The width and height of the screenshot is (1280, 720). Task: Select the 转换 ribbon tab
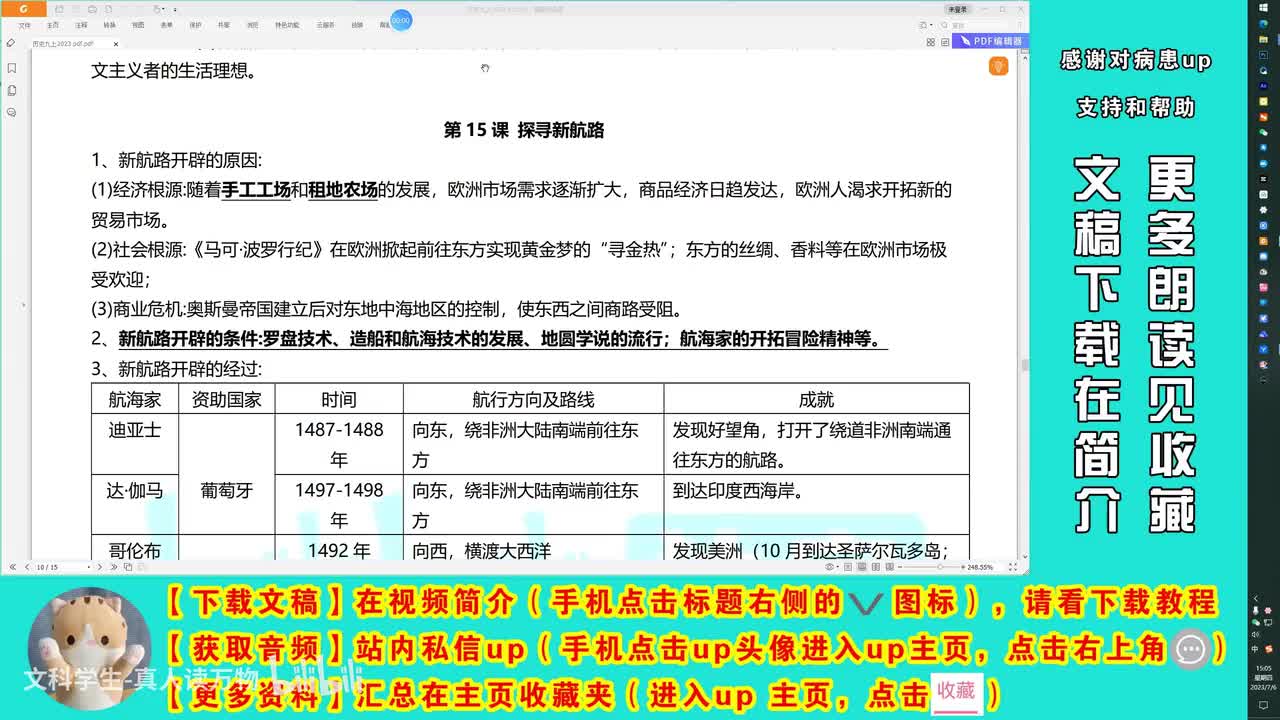click(110, 25)
